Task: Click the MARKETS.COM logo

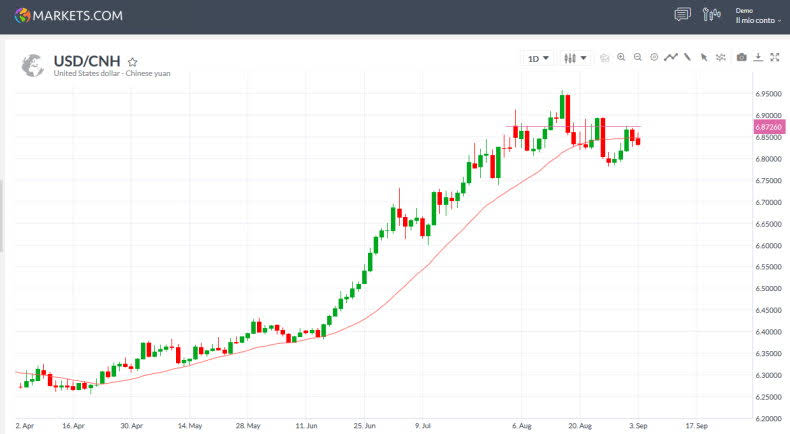Action: click(69, 15)
